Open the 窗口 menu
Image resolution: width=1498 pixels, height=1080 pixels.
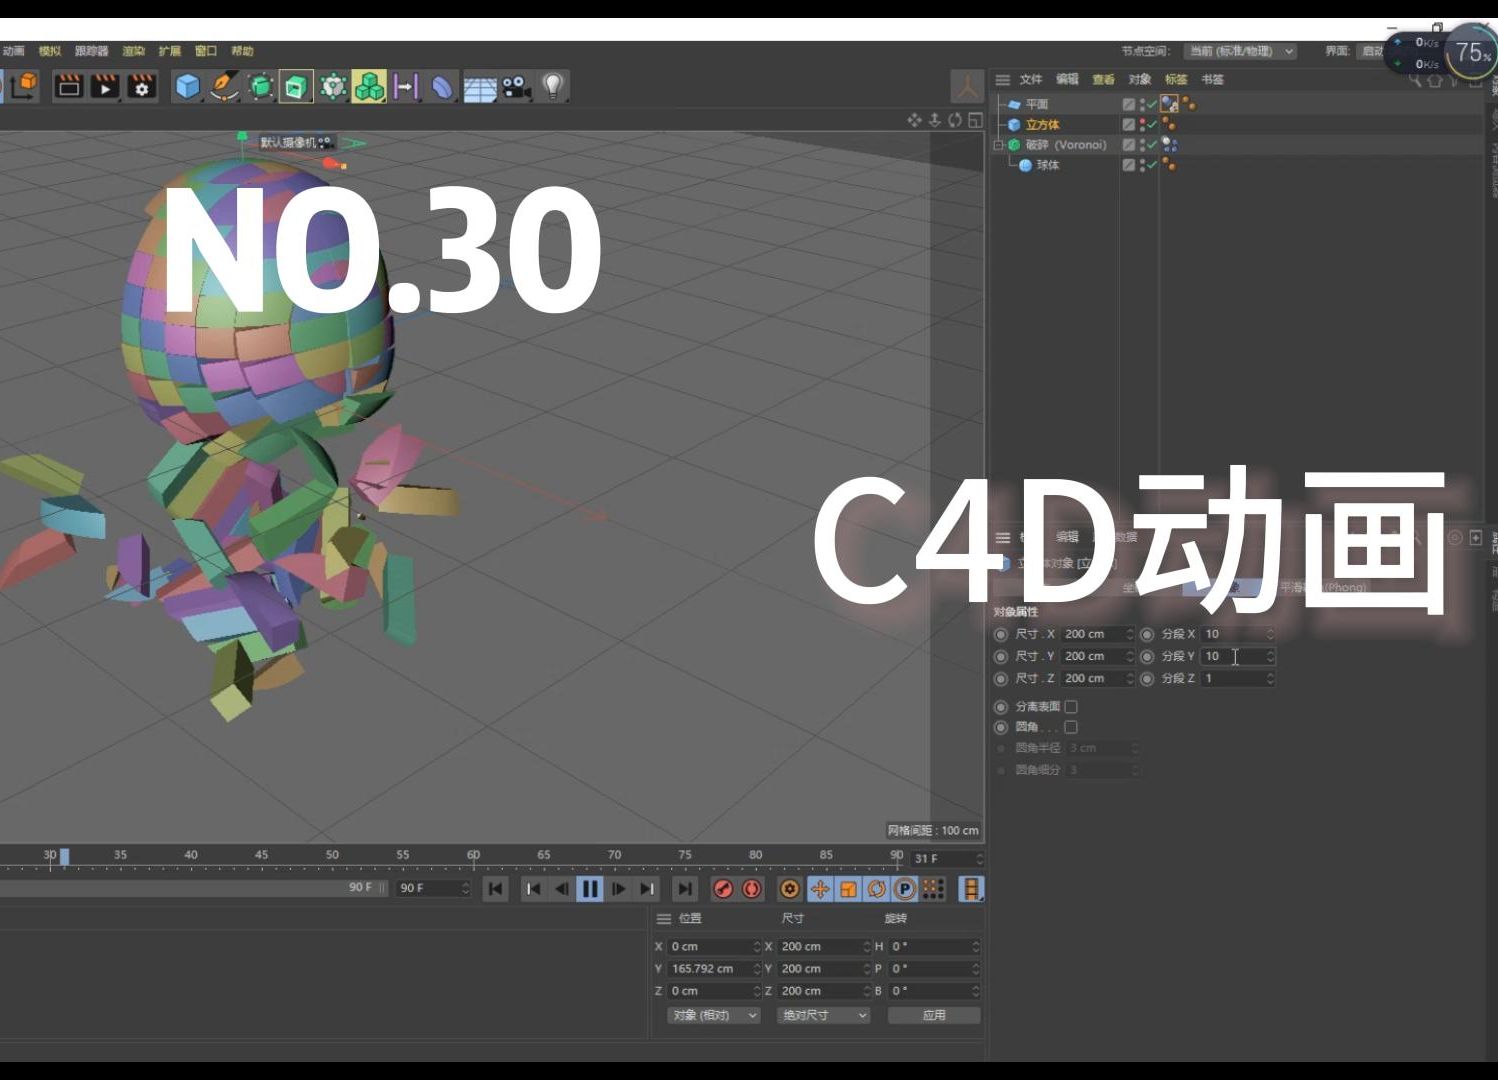pyautogui.click(x=205, y=51)
